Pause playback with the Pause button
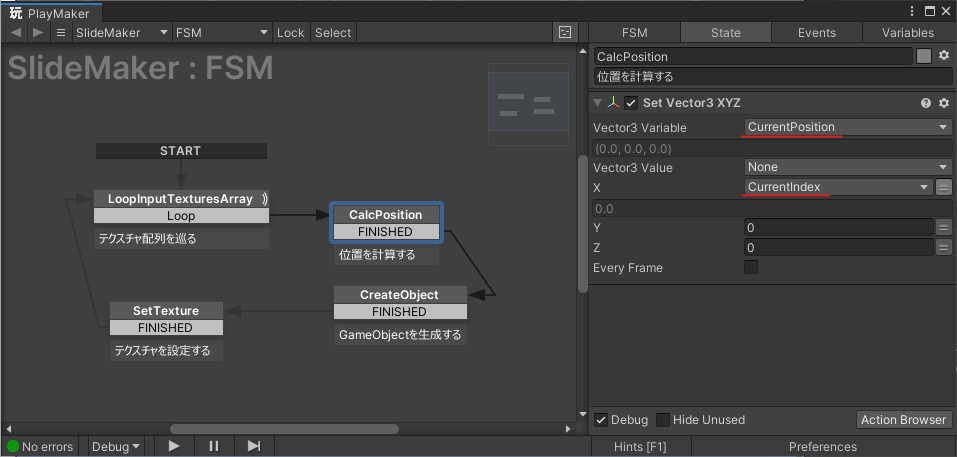This screenshot has width=957, height=457. pyautogui.click(x=214, y=446)
